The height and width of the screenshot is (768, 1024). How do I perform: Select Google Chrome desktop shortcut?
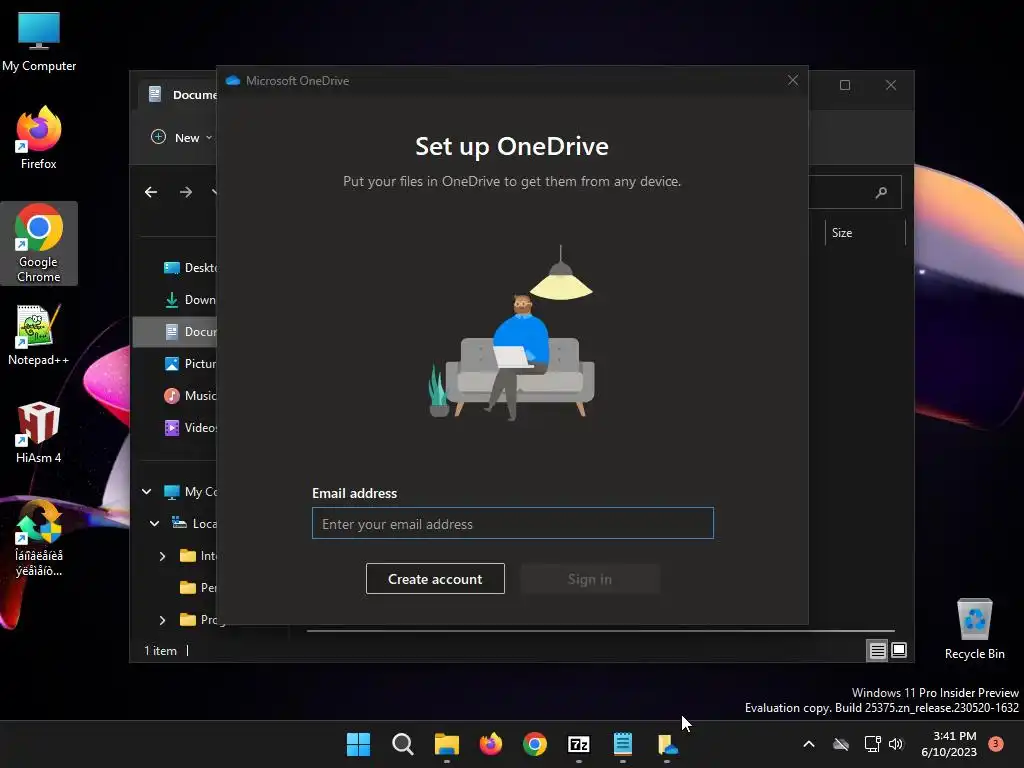coord(39,243)
